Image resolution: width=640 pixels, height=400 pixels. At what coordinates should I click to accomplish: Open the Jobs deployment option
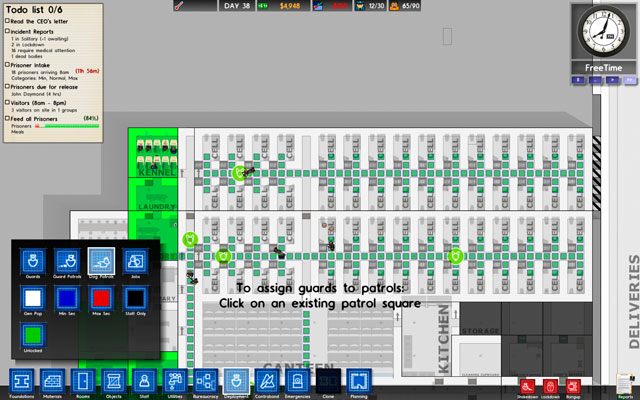point(134,263)
